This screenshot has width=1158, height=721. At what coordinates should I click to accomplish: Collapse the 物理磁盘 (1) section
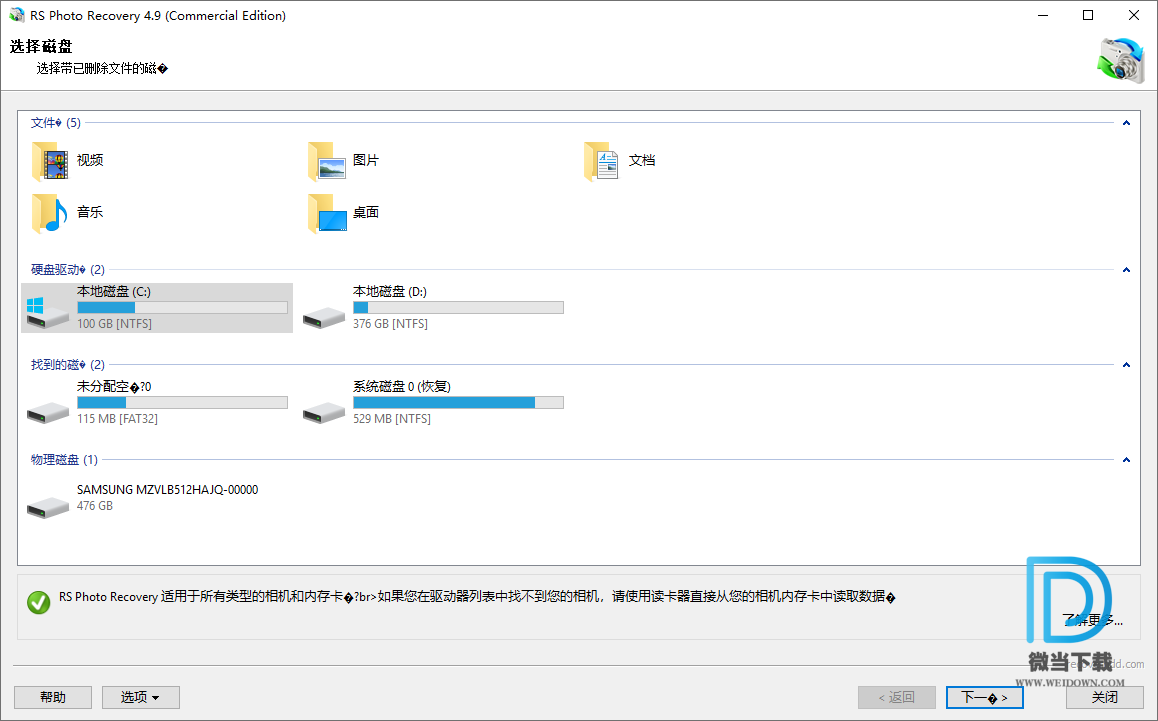[1126, 459]
